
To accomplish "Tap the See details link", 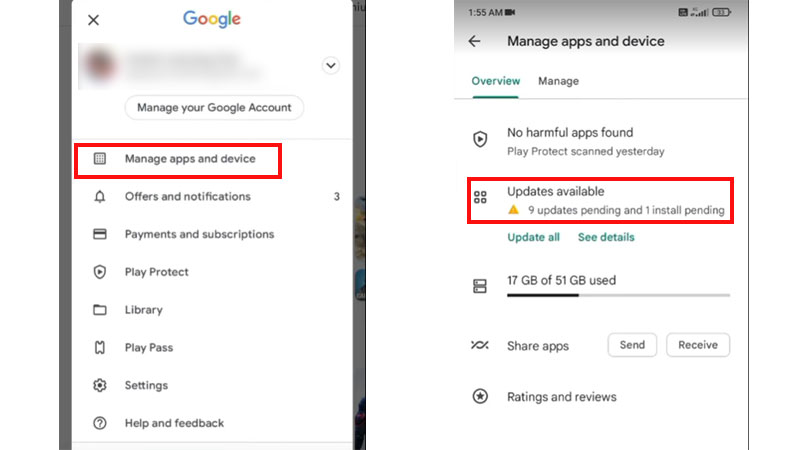I will (606, 237).
